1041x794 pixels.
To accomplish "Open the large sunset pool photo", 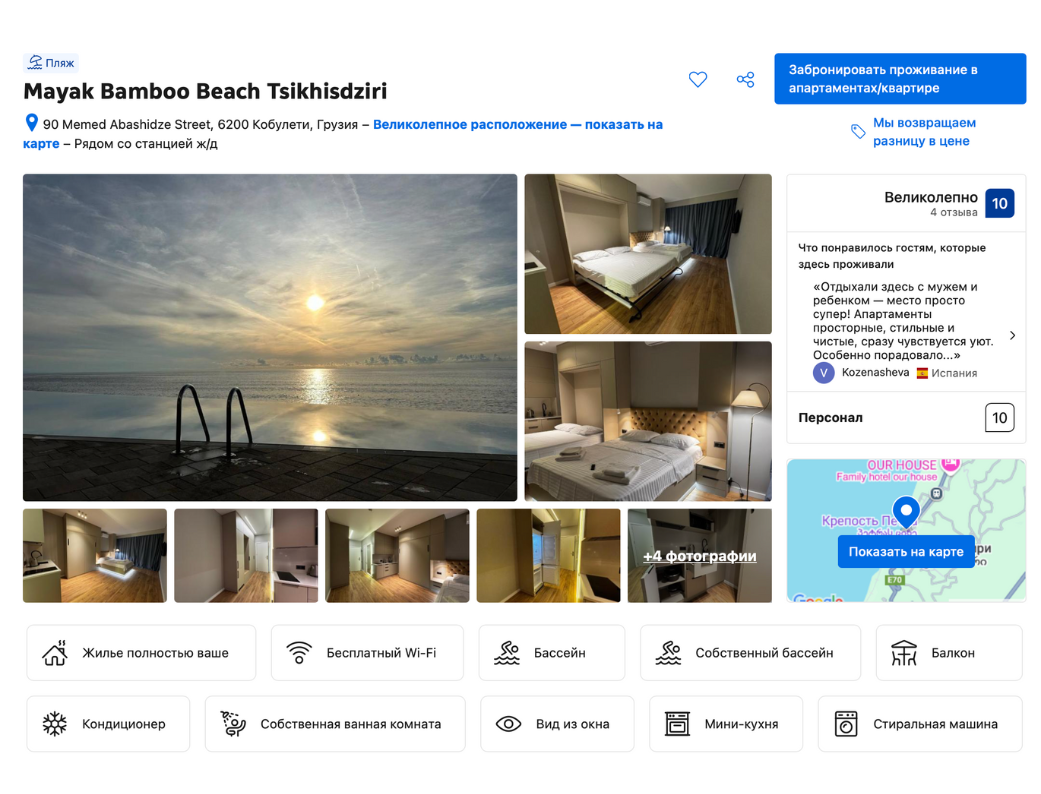I will 270,337.
